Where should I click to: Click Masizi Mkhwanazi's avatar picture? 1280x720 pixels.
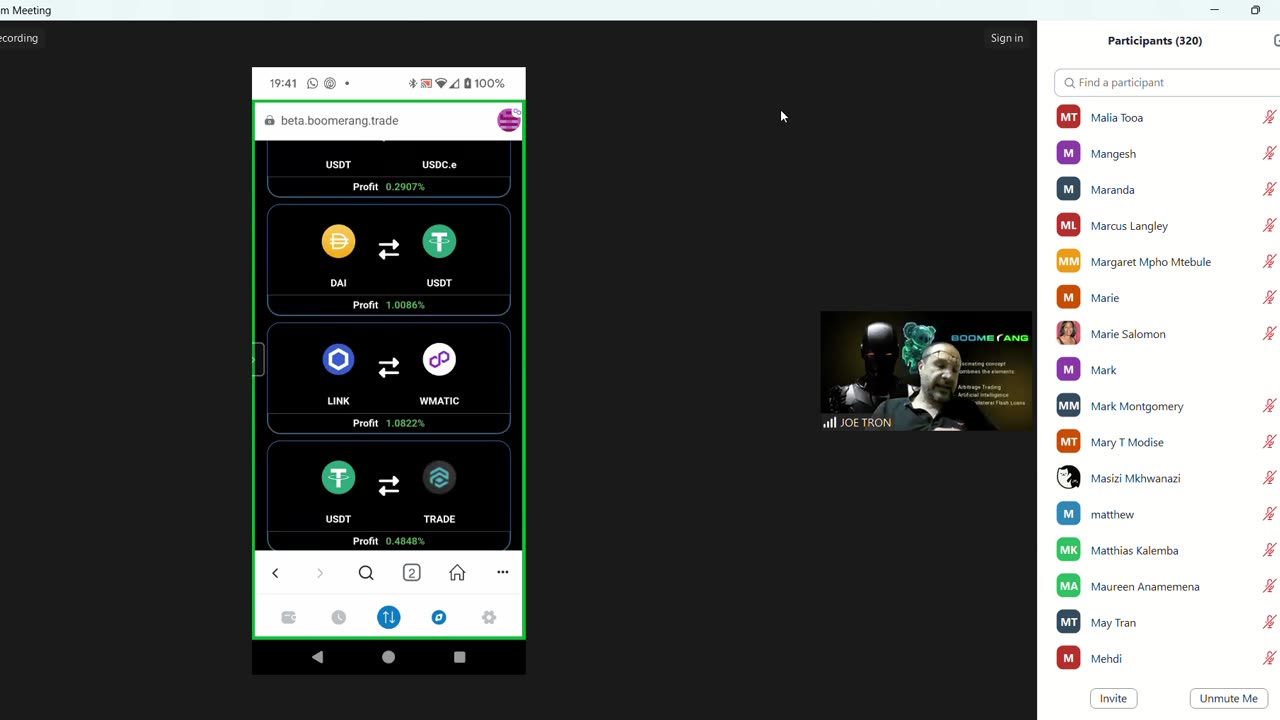[x=1069, y=478]
